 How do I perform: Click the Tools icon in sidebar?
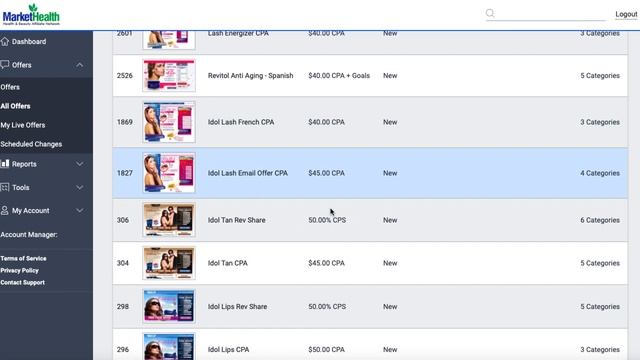pyautogui.click(x=4, y=187)
